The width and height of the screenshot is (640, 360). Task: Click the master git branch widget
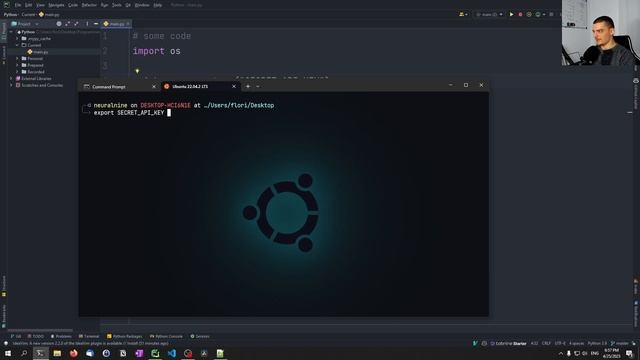pyautogui.click(x=620, y=343)
